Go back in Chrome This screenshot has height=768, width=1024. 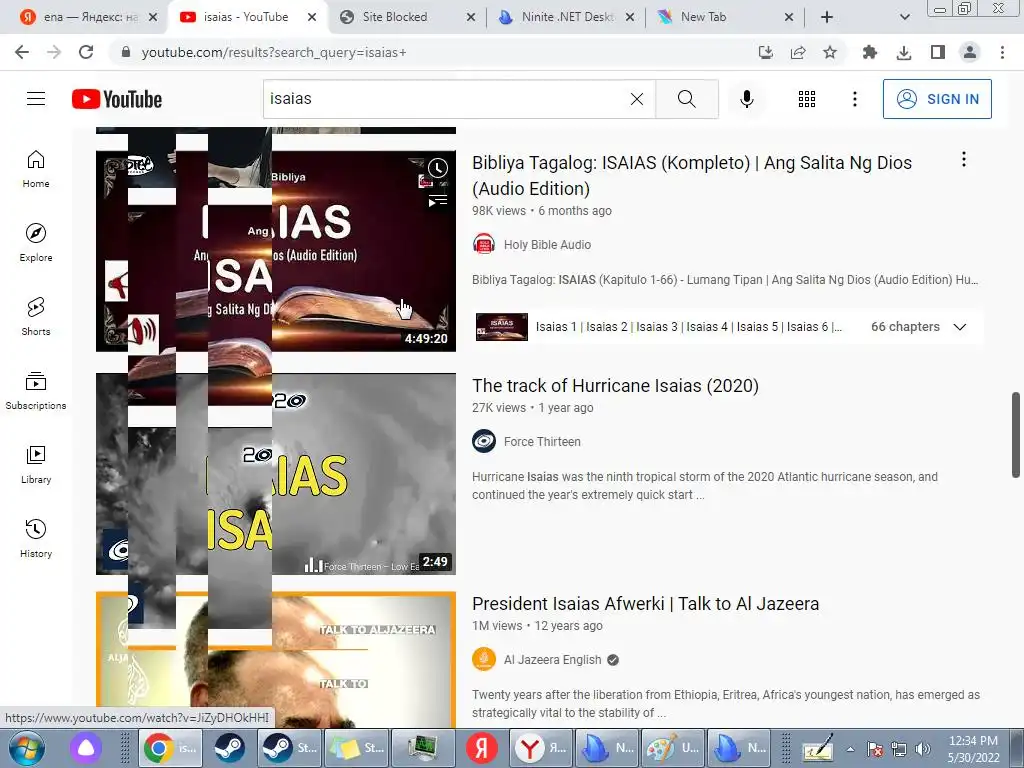click(22, 52)
